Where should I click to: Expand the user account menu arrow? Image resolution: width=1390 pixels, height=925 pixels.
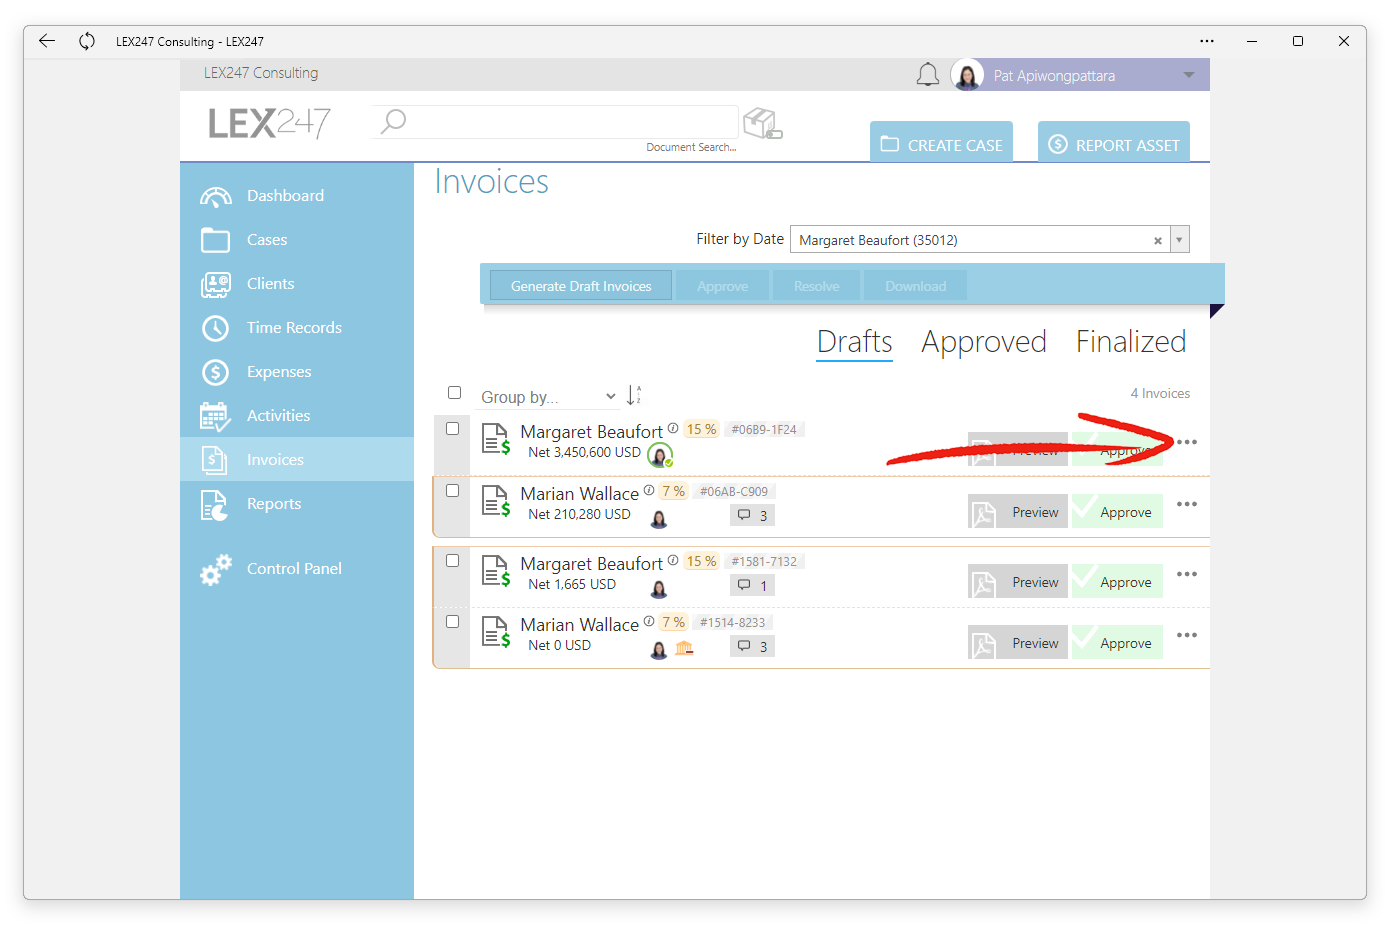[1188, 75]
